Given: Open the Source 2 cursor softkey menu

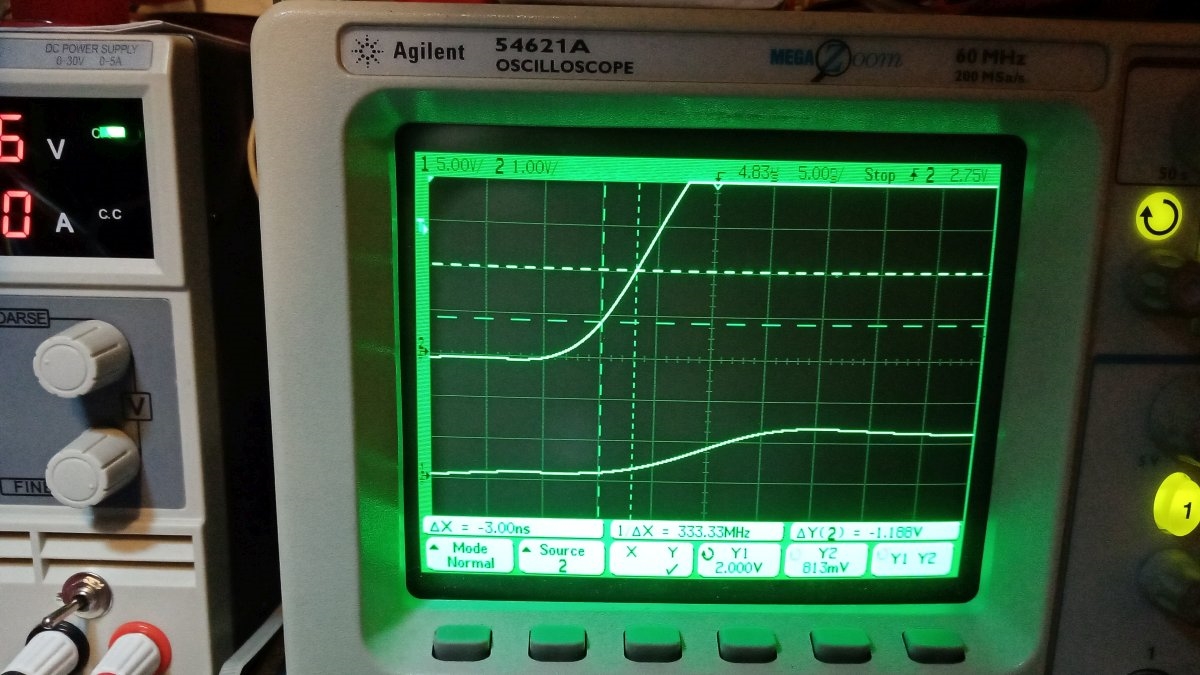Looking at the screenshot, I should pos(561,557).
